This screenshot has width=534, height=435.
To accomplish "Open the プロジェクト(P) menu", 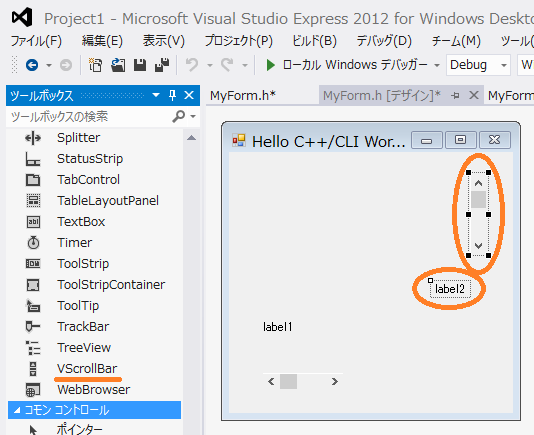I will (x=238, y=41).
